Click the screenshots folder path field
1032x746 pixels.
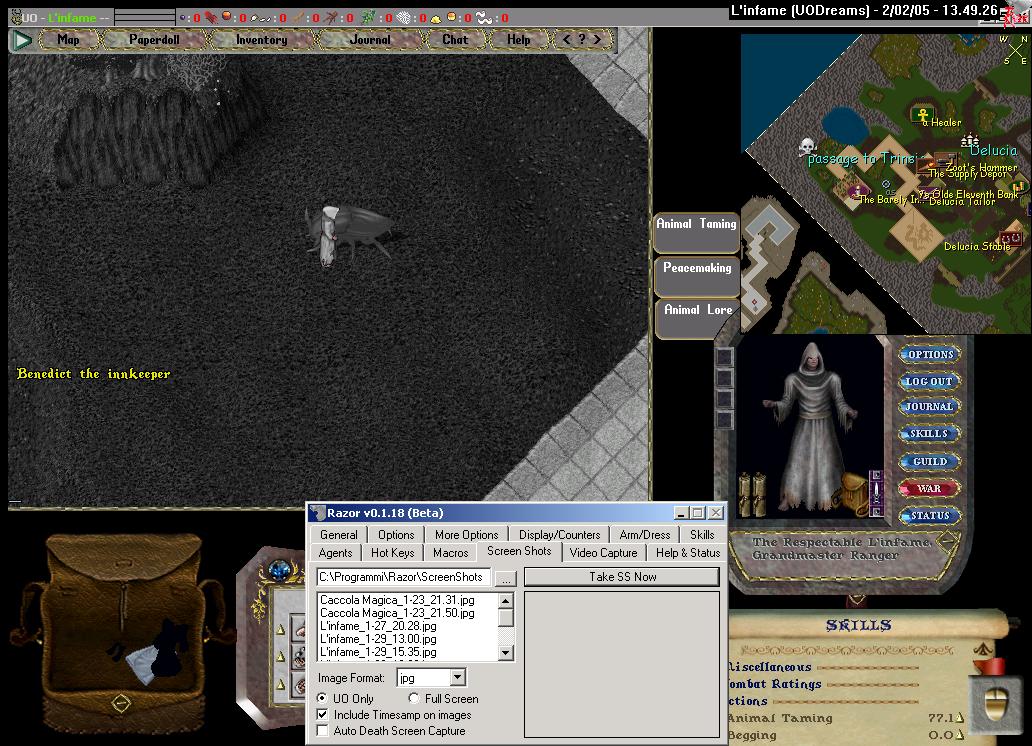403,577
